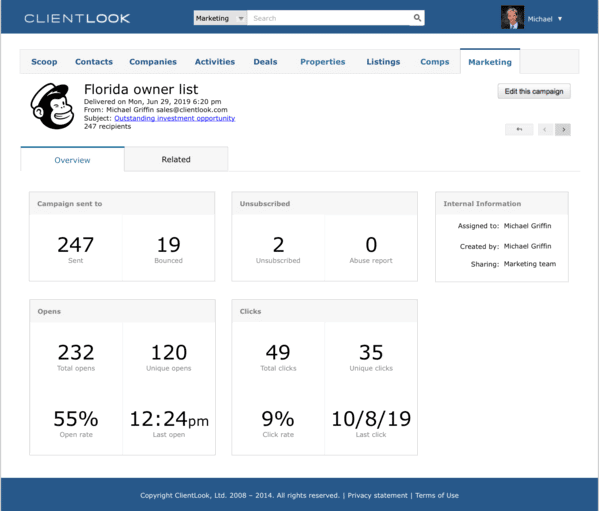Open the Comps tab
The width and height of the screenshot is (599, 511).
[435, 62]
